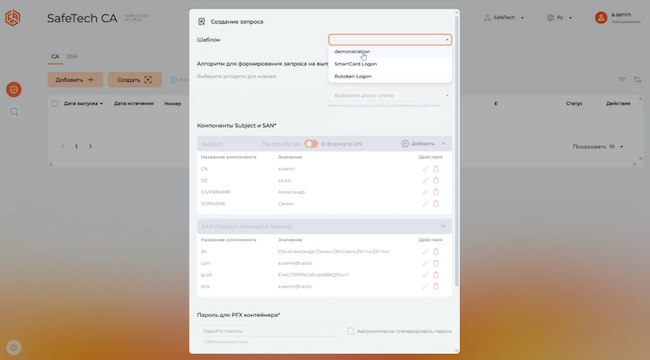
Task: Check automatically generate password option
Action: point(351,331)
